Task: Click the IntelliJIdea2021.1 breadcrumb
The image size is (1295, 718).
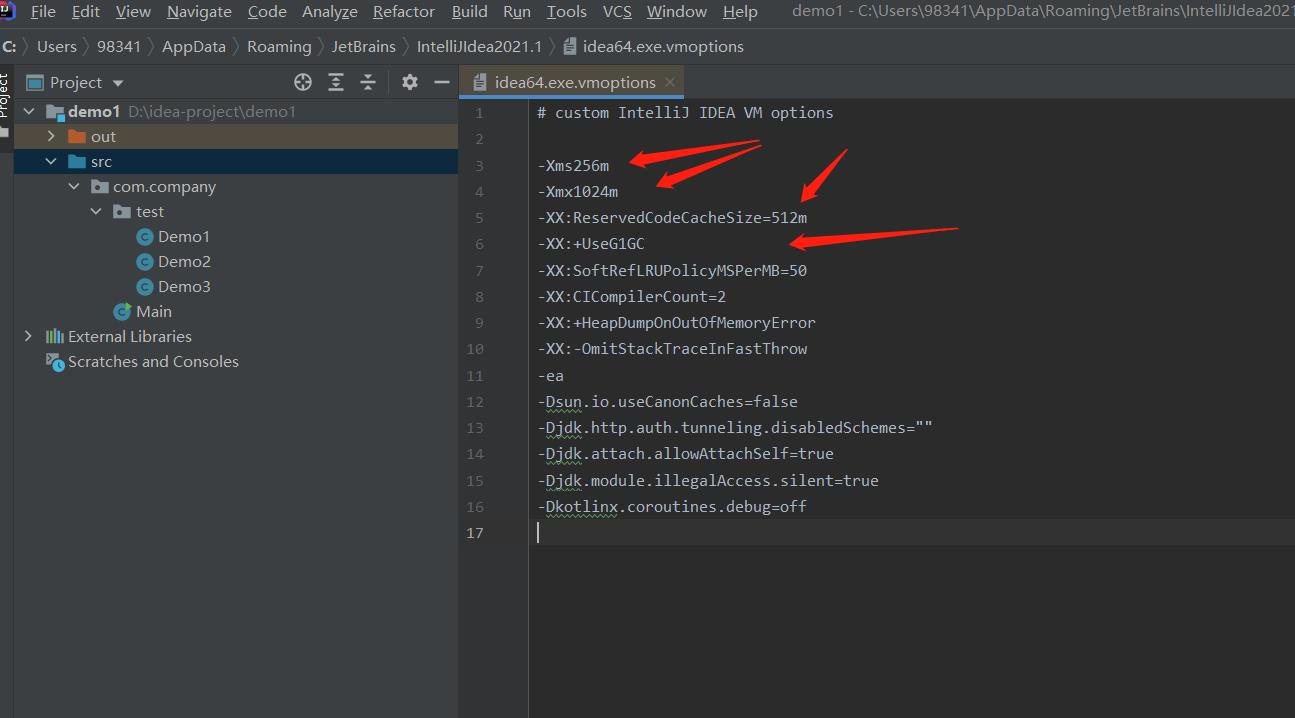Action: 479,47
